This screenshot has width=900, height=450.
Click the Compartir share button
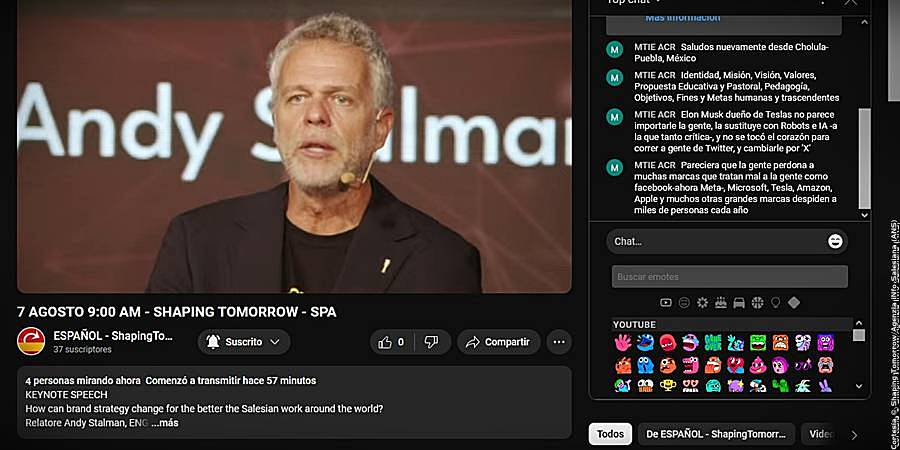coord(499,342)
